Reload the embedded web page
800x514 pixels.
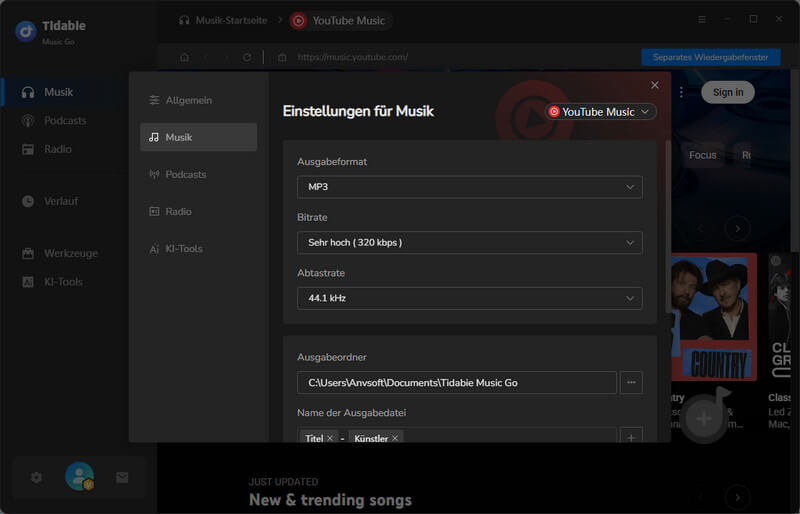point(247,57)
